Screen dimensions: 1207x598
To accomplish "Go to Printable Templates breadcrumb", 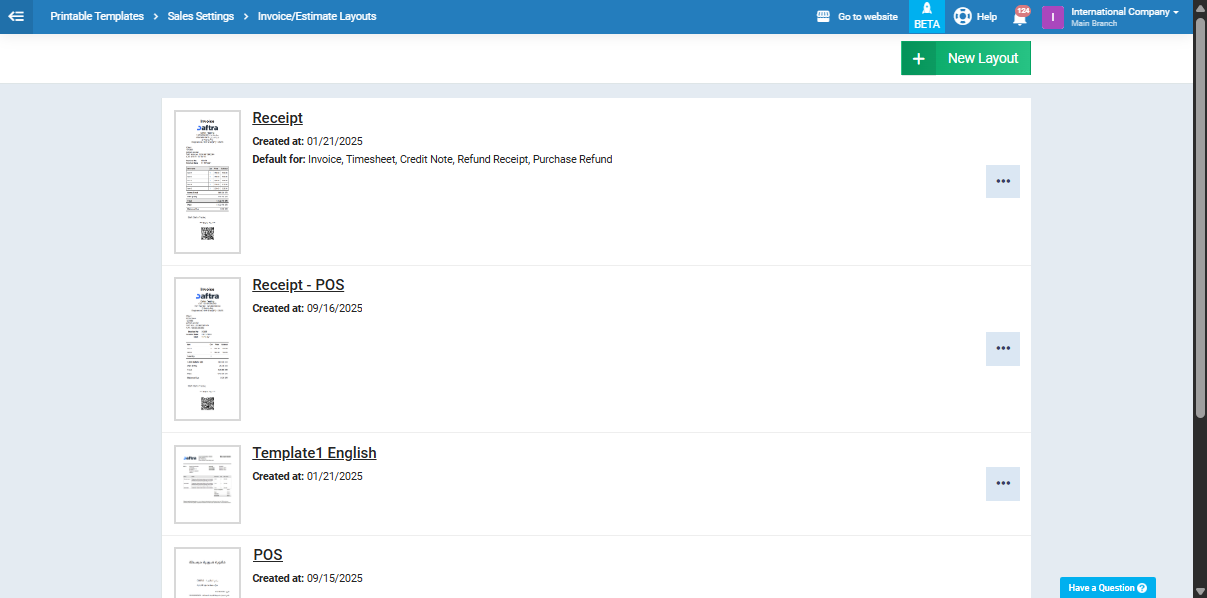I will click(97, 17).
